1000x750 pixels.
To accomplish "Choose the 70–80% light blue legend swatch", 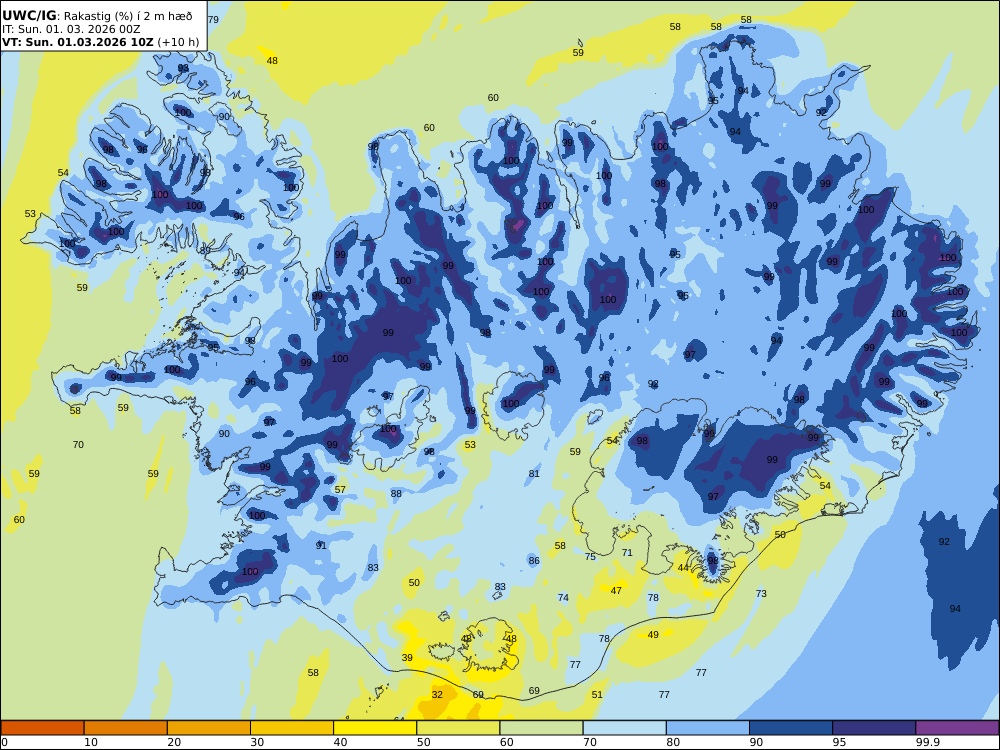I will 624,728.
